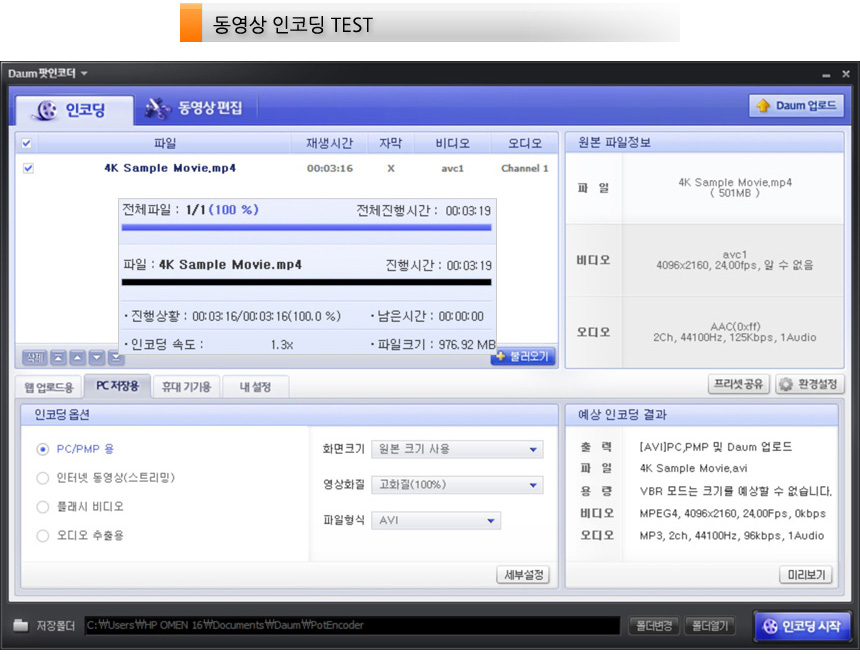
Task: Open the 파일형식 AVI format dropdown
Action: 435,521
